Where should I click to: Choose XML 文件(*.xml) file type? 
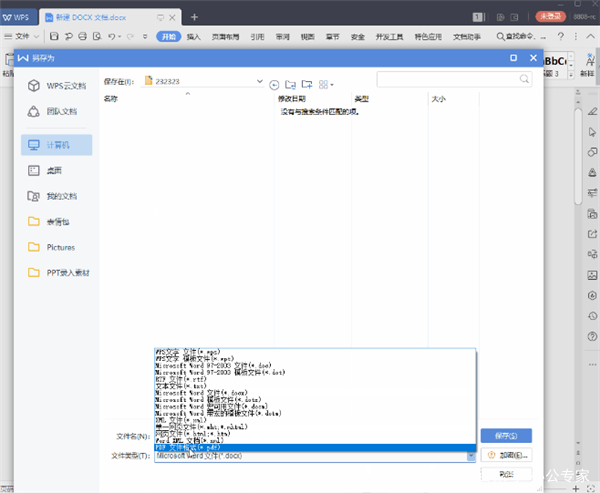[315, 420]
